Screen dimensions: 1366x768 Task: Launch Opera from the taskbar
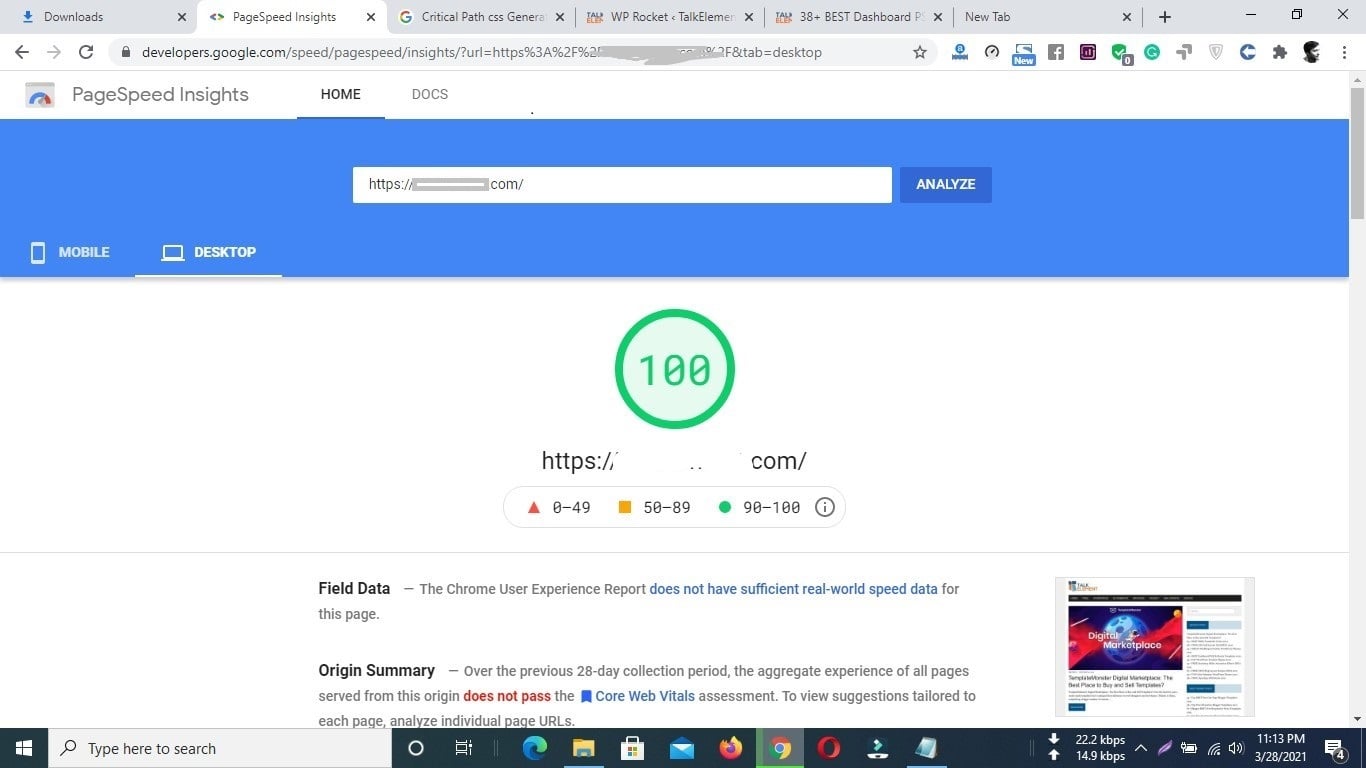(x=829, y=748)
